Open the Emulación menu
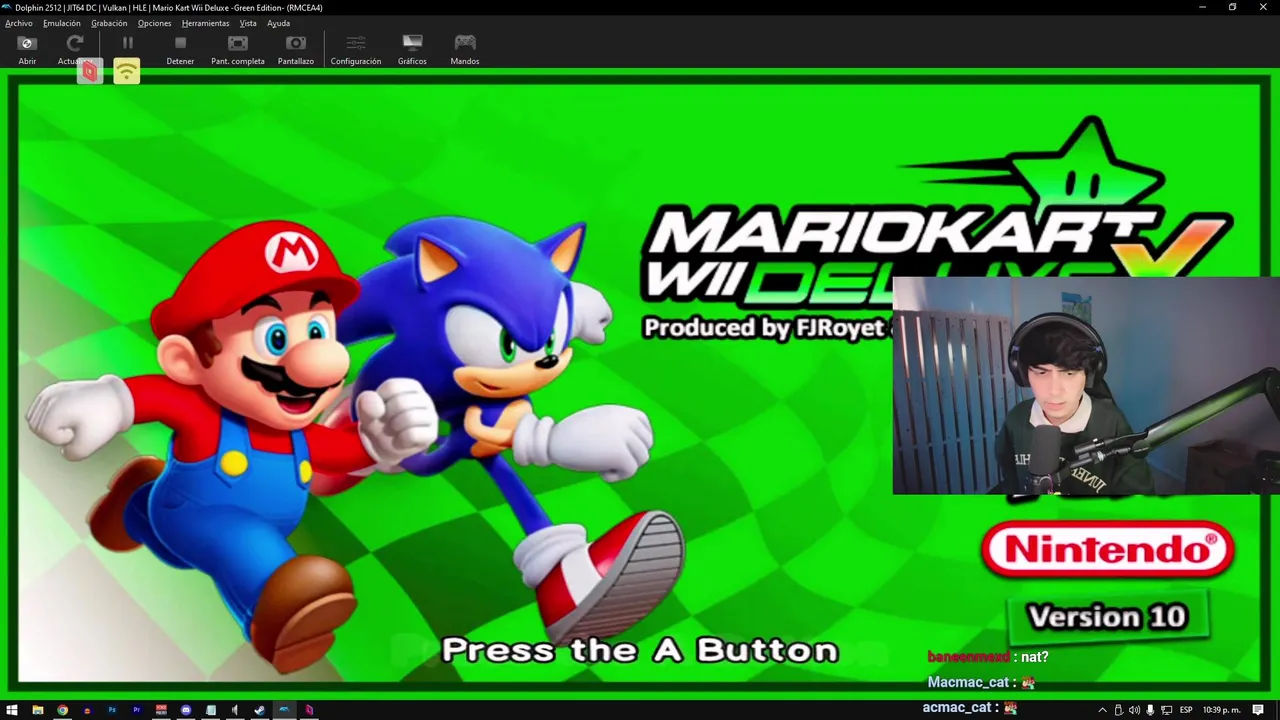1280x720 pixels. click(x=62, y=23)
